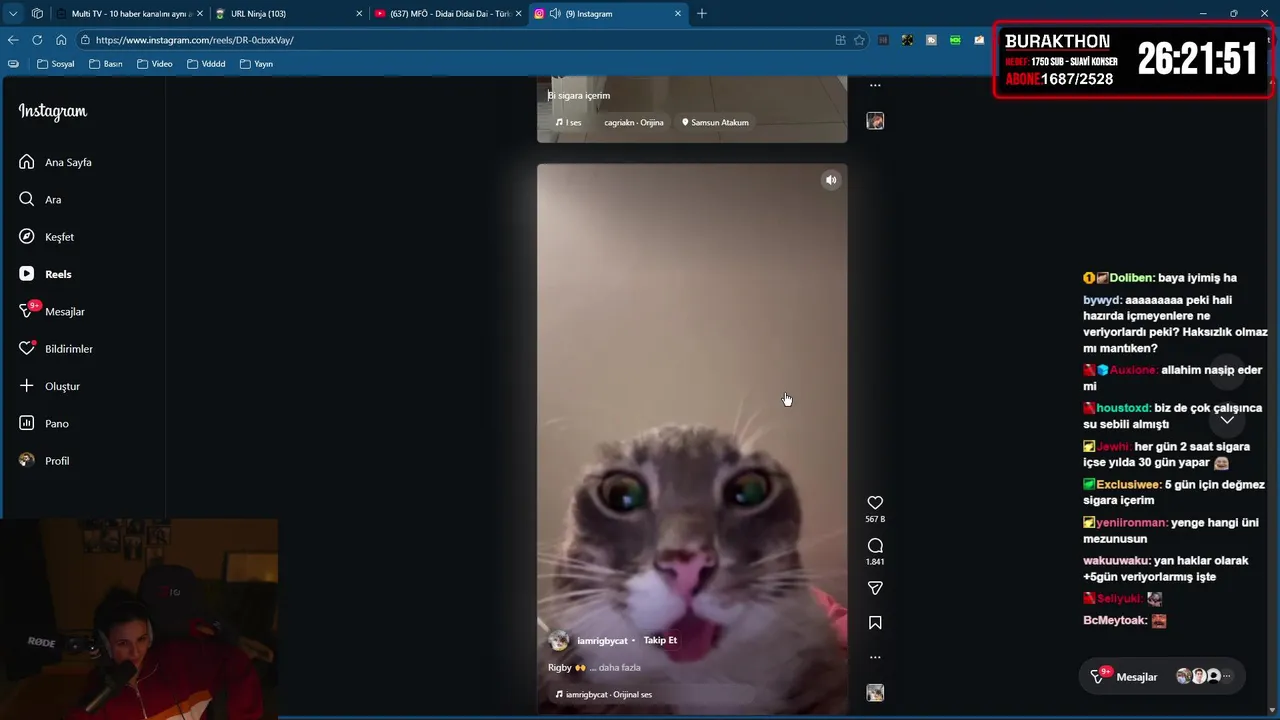1280x720 pixels.
Task: Click Oluştur to create a post
Action: (x=49, y=386)
